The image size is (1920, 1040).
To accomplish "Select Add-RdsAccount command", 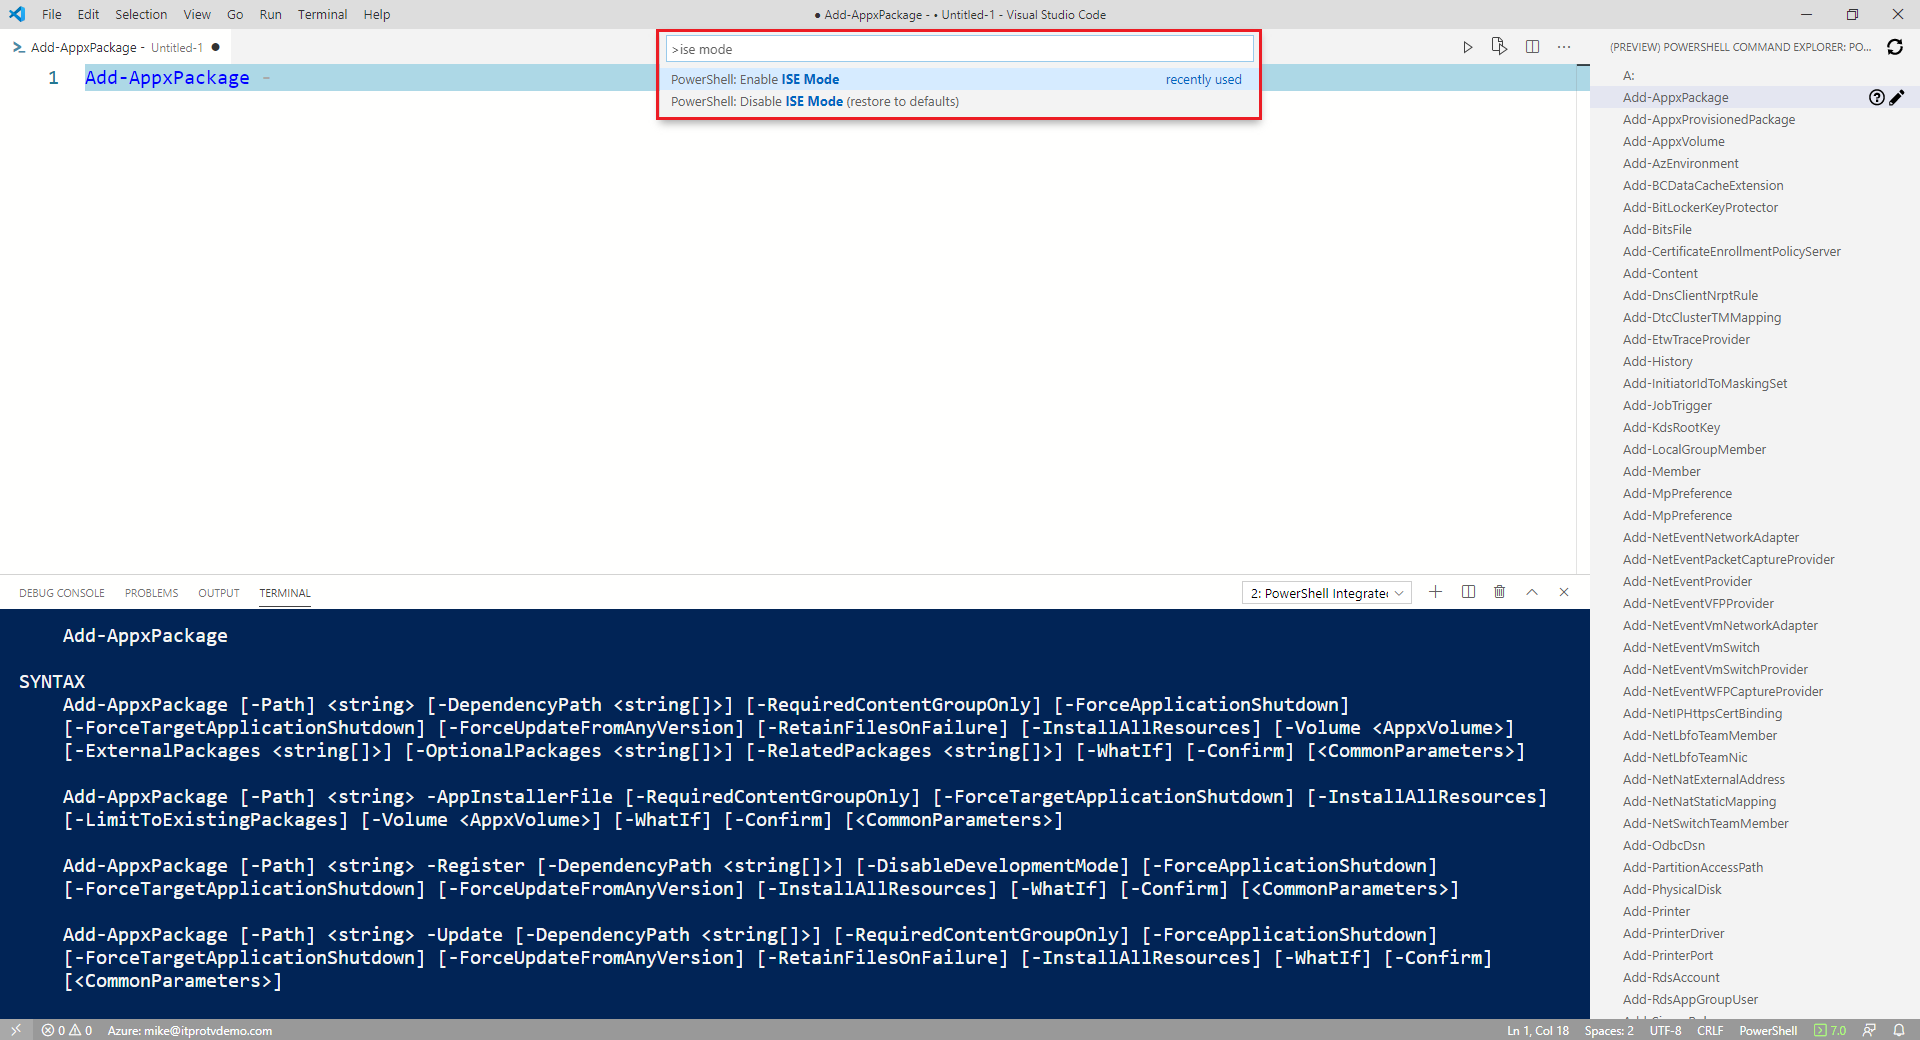I will pyautogui.click(x=1671, y=977).
